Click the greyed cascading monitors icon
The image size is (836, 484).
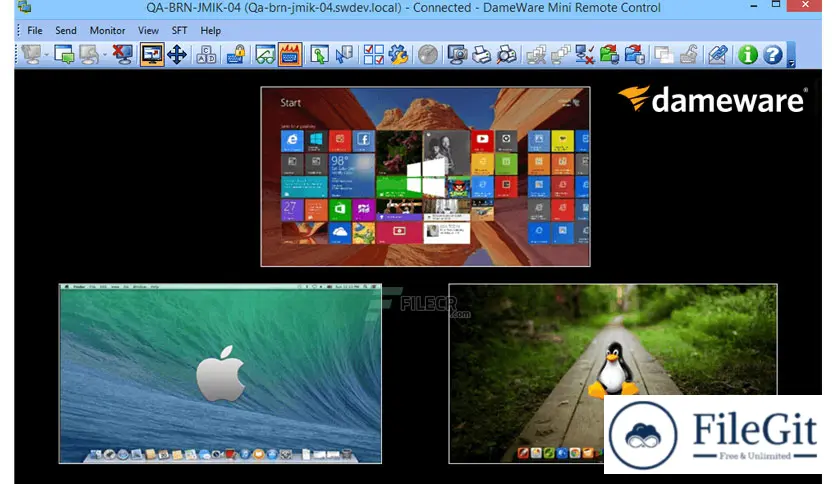click(560, 54)
